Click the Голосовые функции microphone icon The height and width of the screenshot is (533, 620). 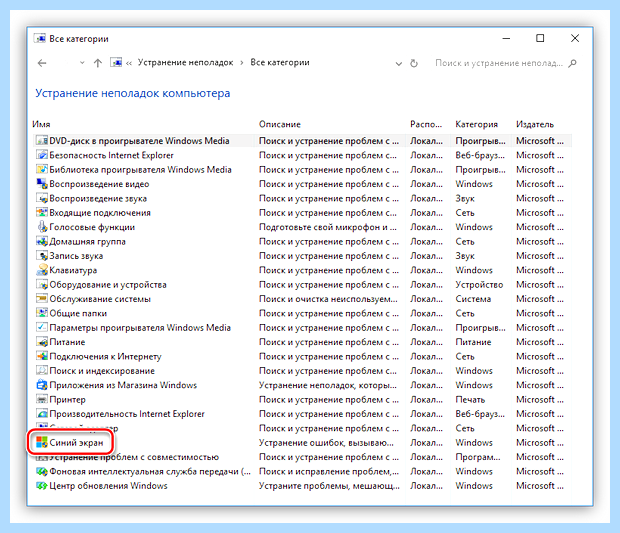click(x=42, y=227)
